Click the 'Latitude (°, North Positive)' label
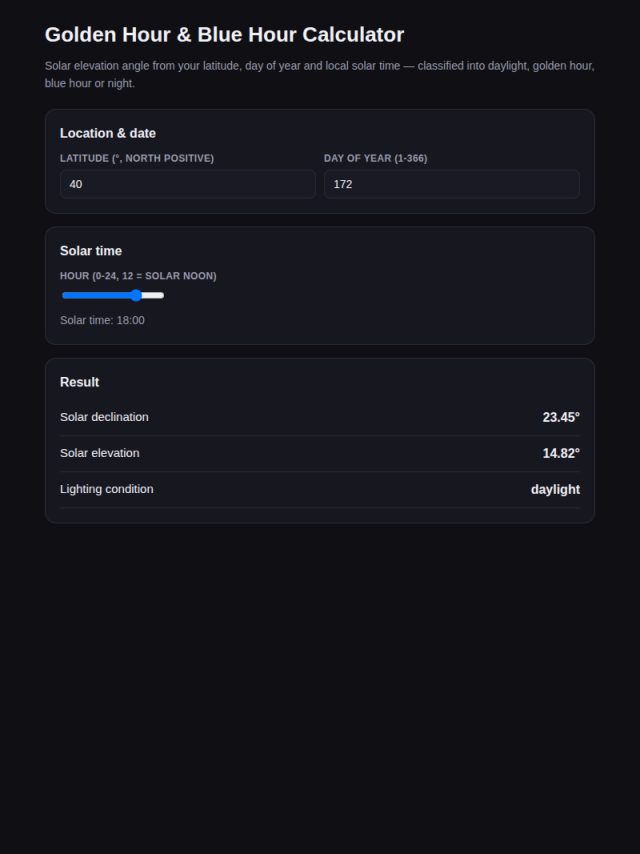Image resolution: width=640 pixels, height=854 pixels. 137,158
